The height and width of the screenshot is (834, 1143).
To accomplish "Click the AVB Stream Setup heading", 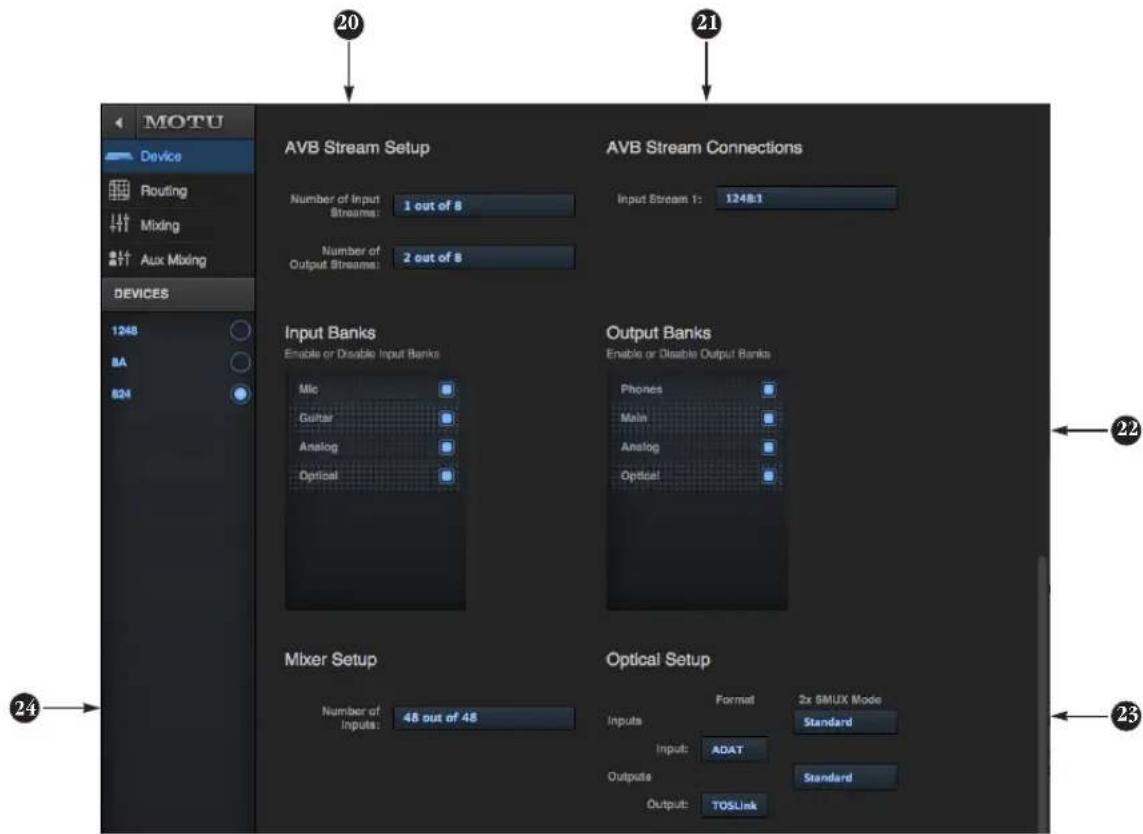I will tap(357, 147).
